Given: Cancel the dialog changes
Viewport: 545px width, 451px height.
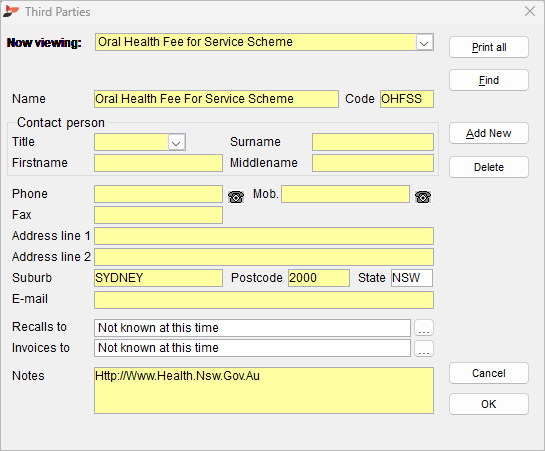Looking at the screenshot, I should (489, 373).
